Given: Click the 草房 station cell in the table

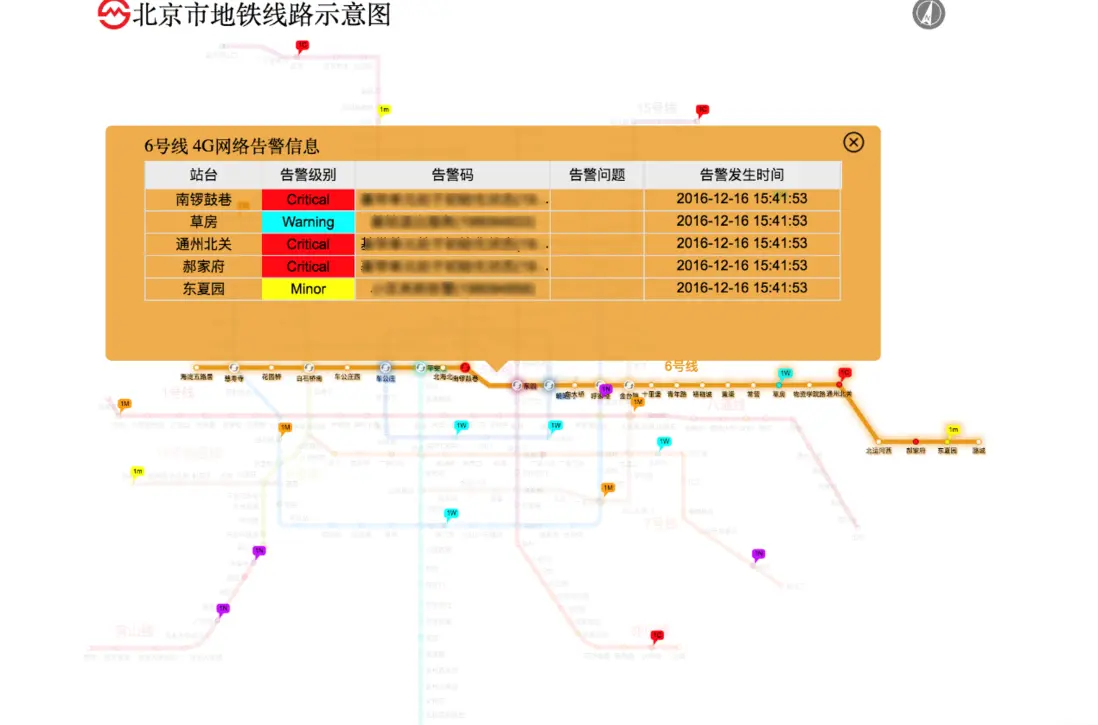Looking at the screenshot, I should click(203, 222).
